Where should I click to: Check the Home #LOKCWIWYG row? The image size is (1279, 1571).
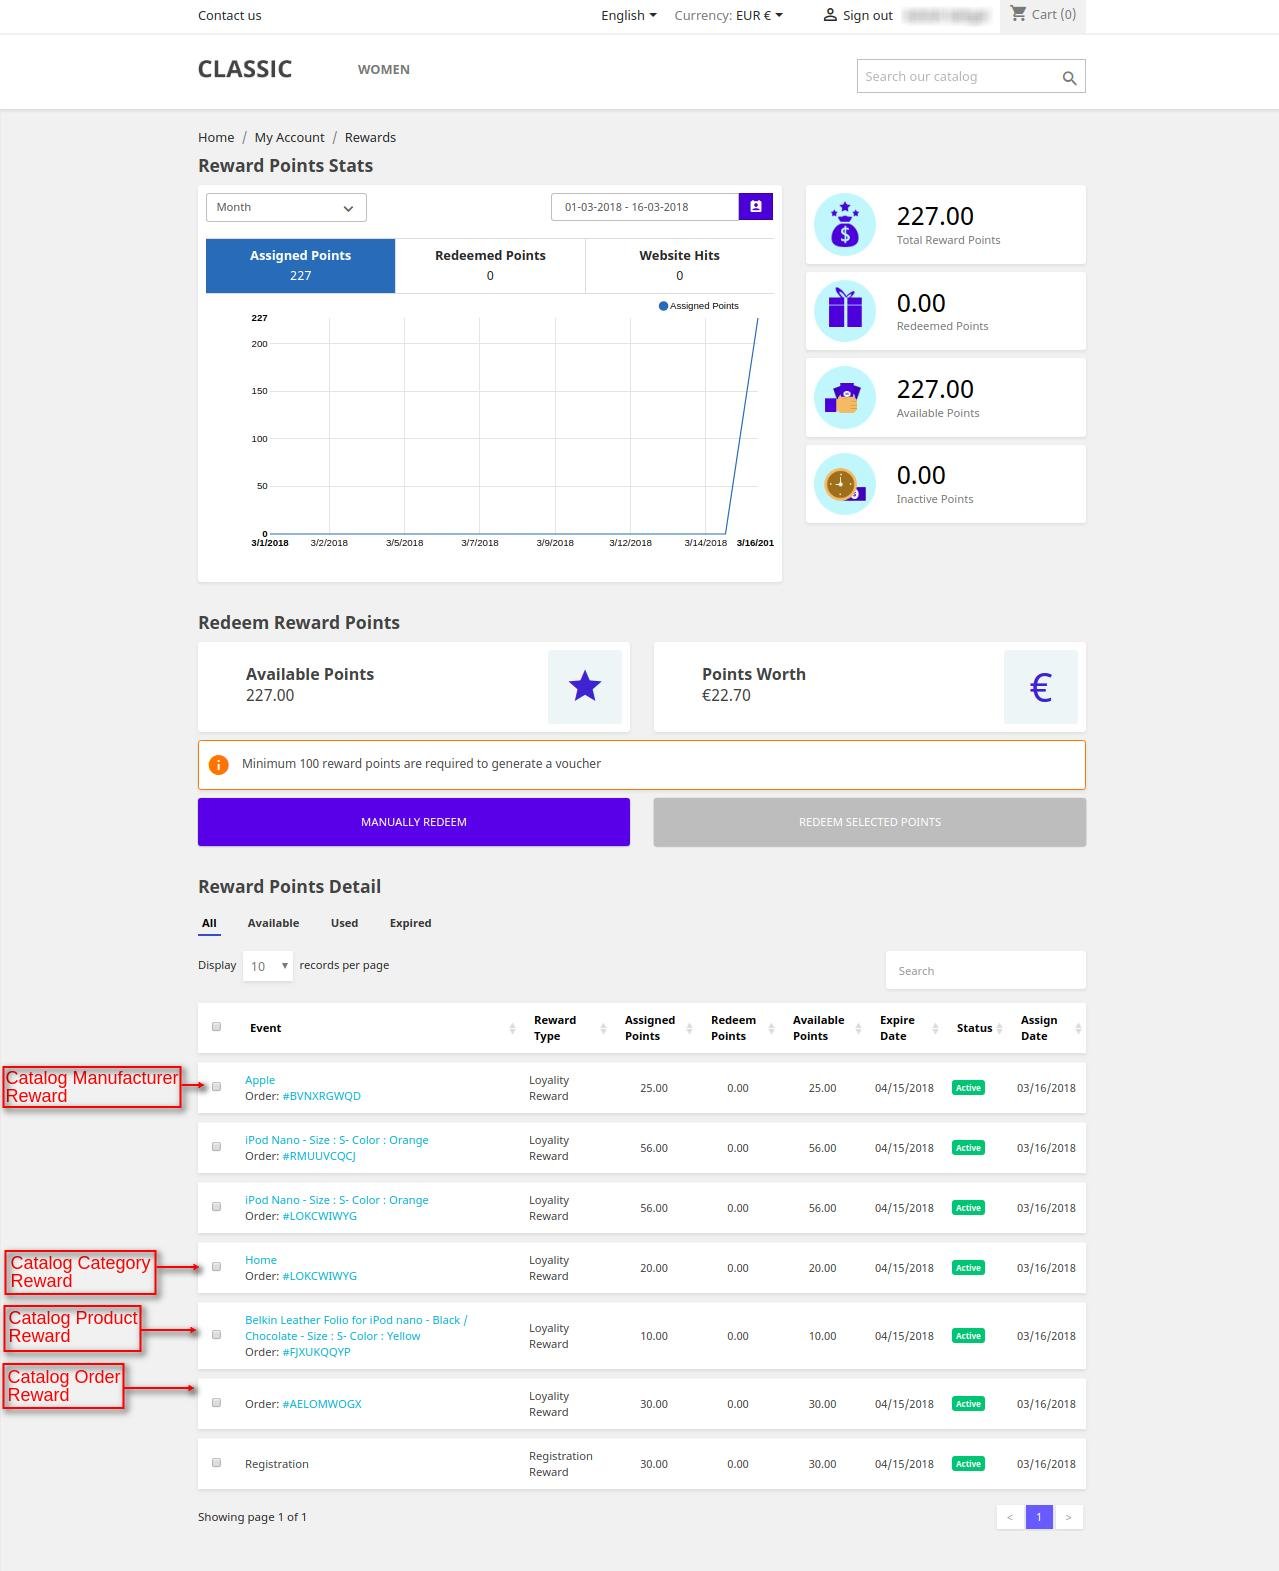pyautogui.click(x=216, y=1267)
